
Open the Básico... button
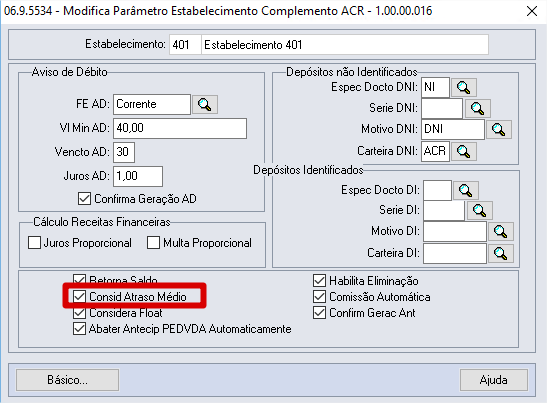click(67, 380)
